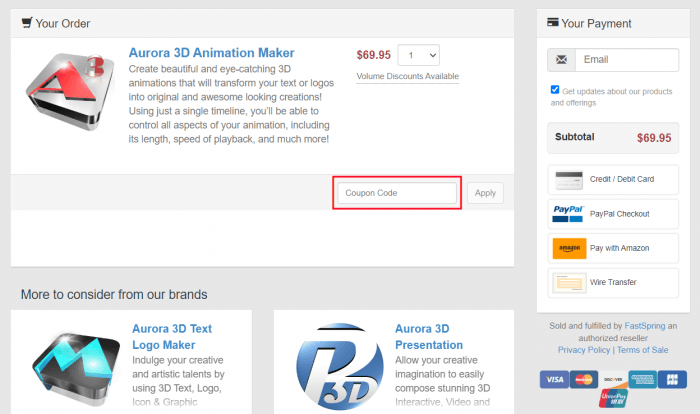This screenshot has height=414, width=700.
Task: Uncheck Get updates about our products checkbox
Action: point(555,90)
